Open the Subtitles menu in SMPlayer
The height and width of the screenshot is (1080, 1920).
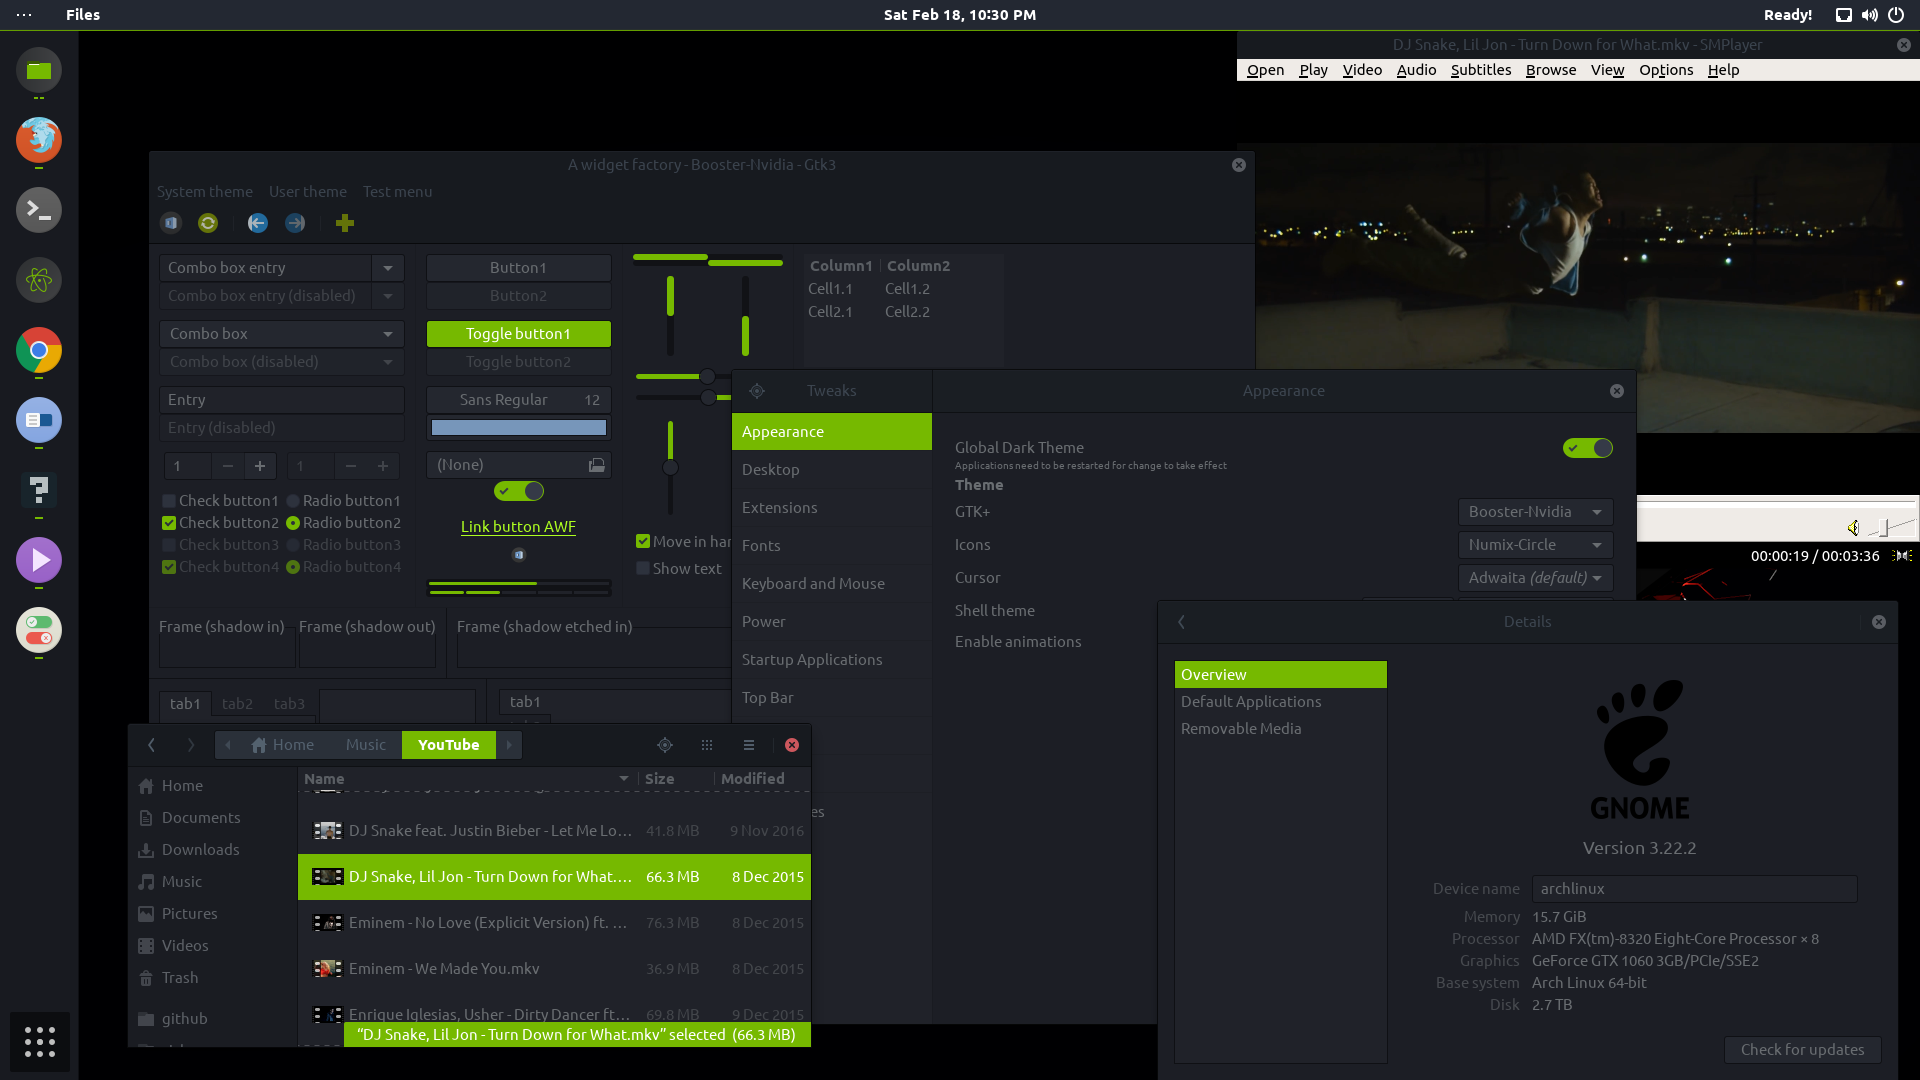click(x=1481, y=70)
